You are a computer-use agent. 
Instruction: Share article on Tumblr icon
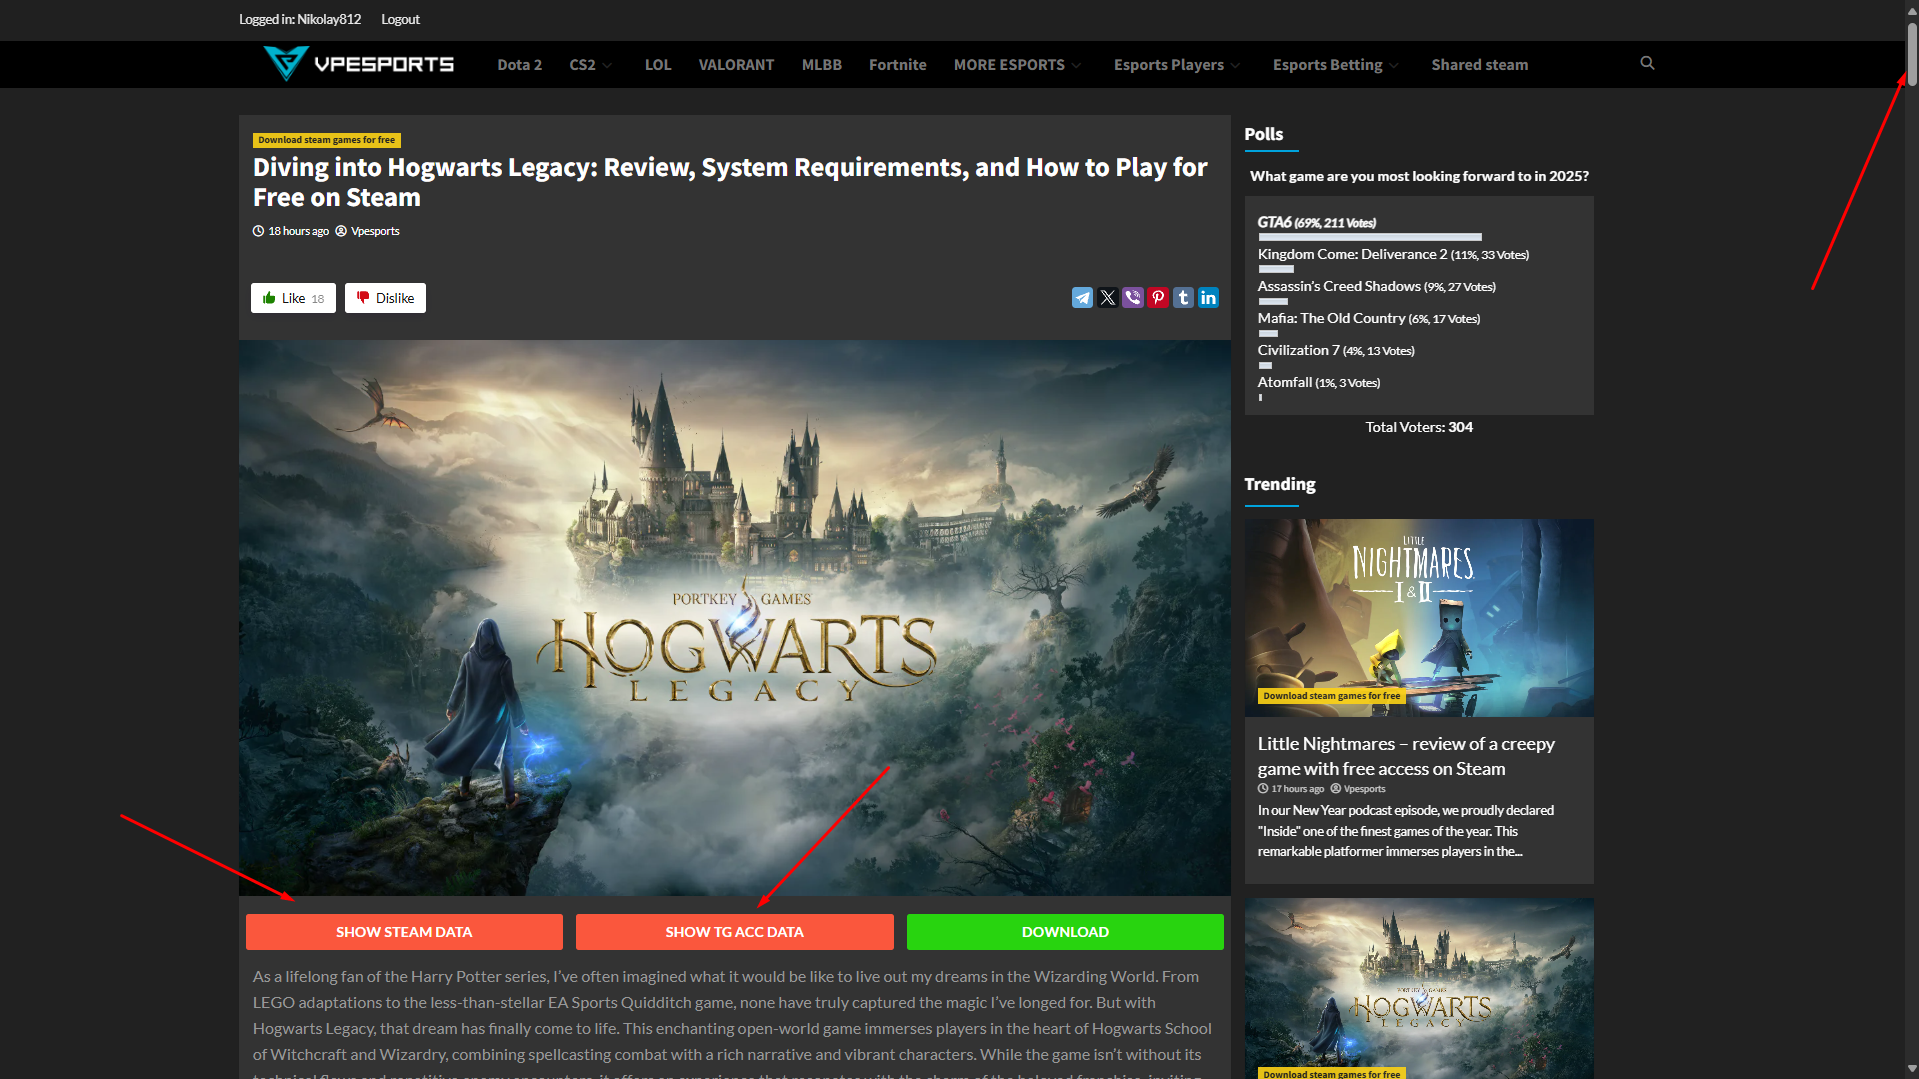click(1183, 298)
